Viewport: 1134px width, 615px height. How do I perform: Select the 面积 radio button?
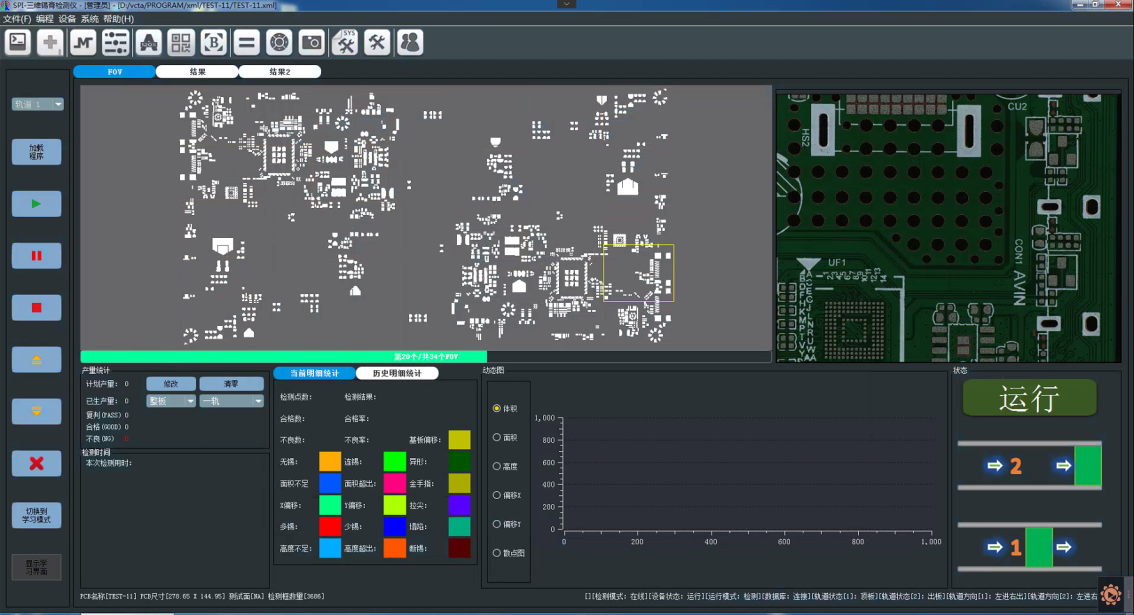[497, 437]
